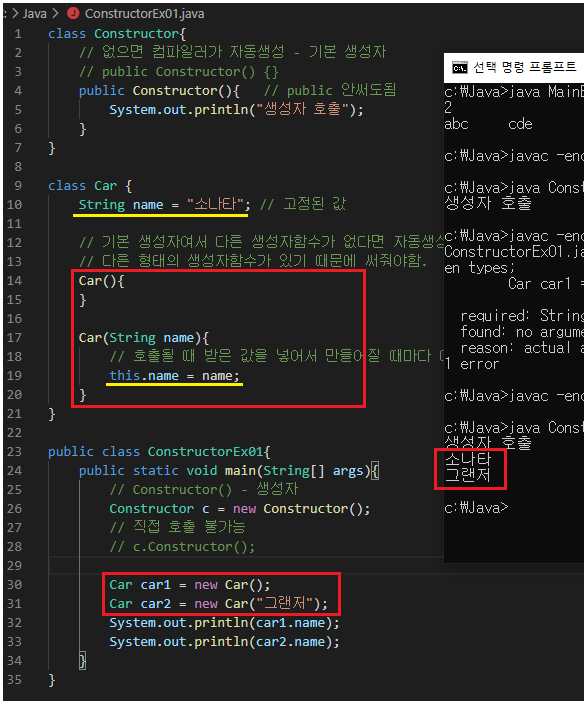Click line number 14 in the gutter
This screenshot has width=588, height=704.
pyautogui.click(x=14, y=281)
